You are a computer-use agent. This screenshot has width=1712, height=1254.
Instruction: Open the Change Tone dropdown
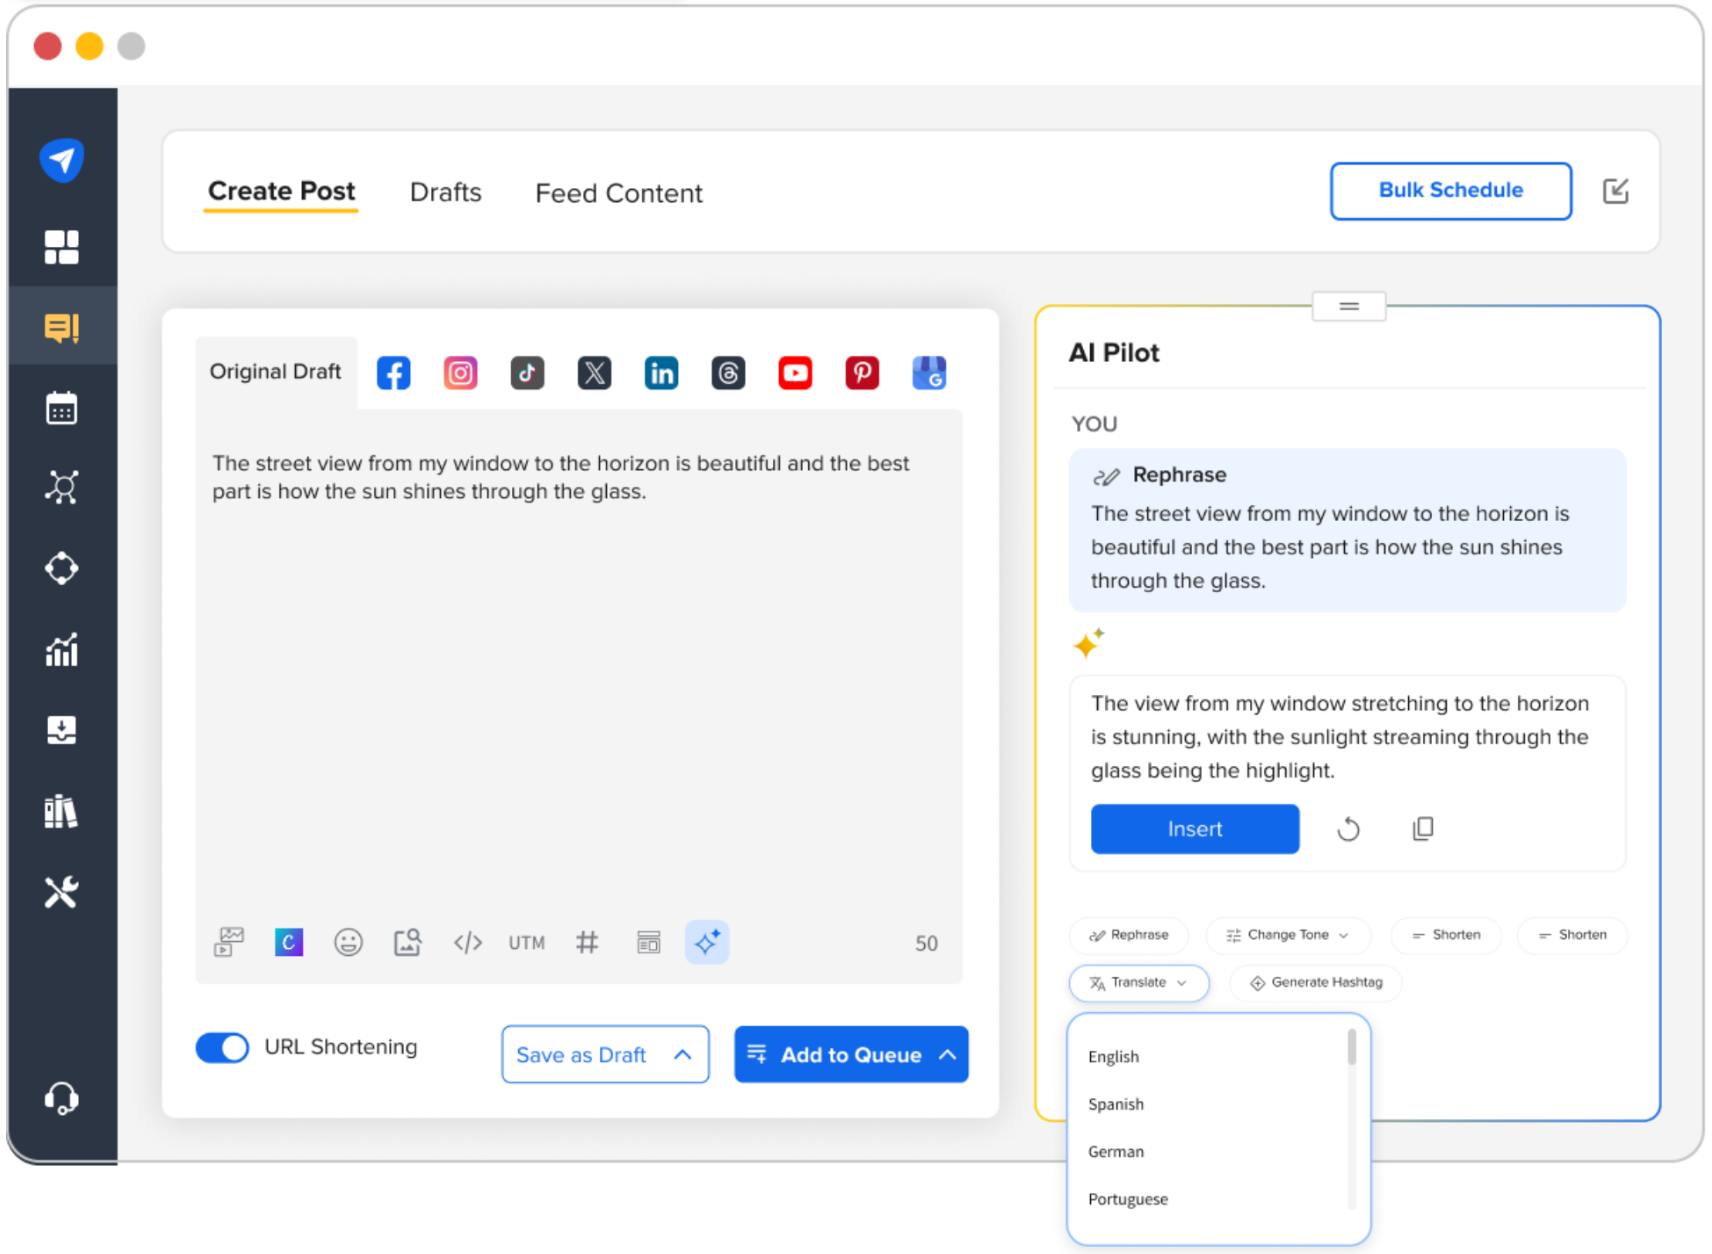click(1288, 935)
